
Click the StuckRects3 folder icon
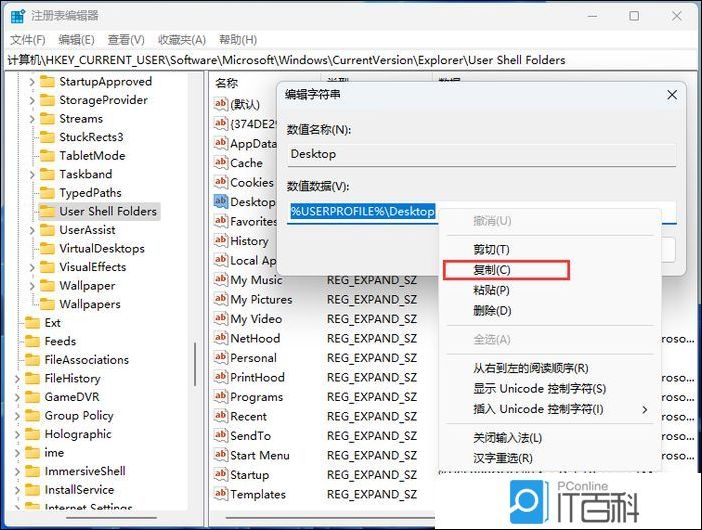[47, 137]
